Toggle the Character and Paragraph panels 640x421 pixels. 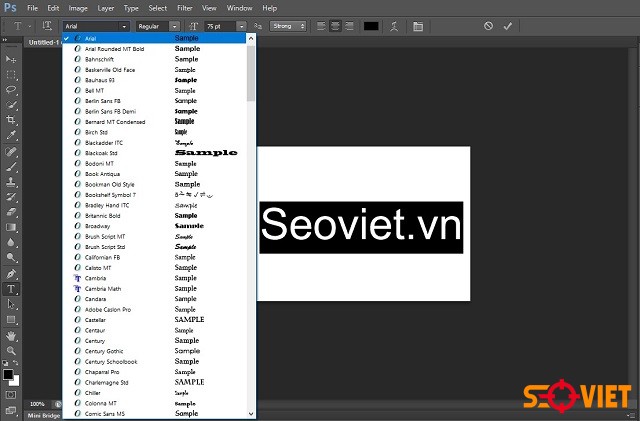coord(417,25)
